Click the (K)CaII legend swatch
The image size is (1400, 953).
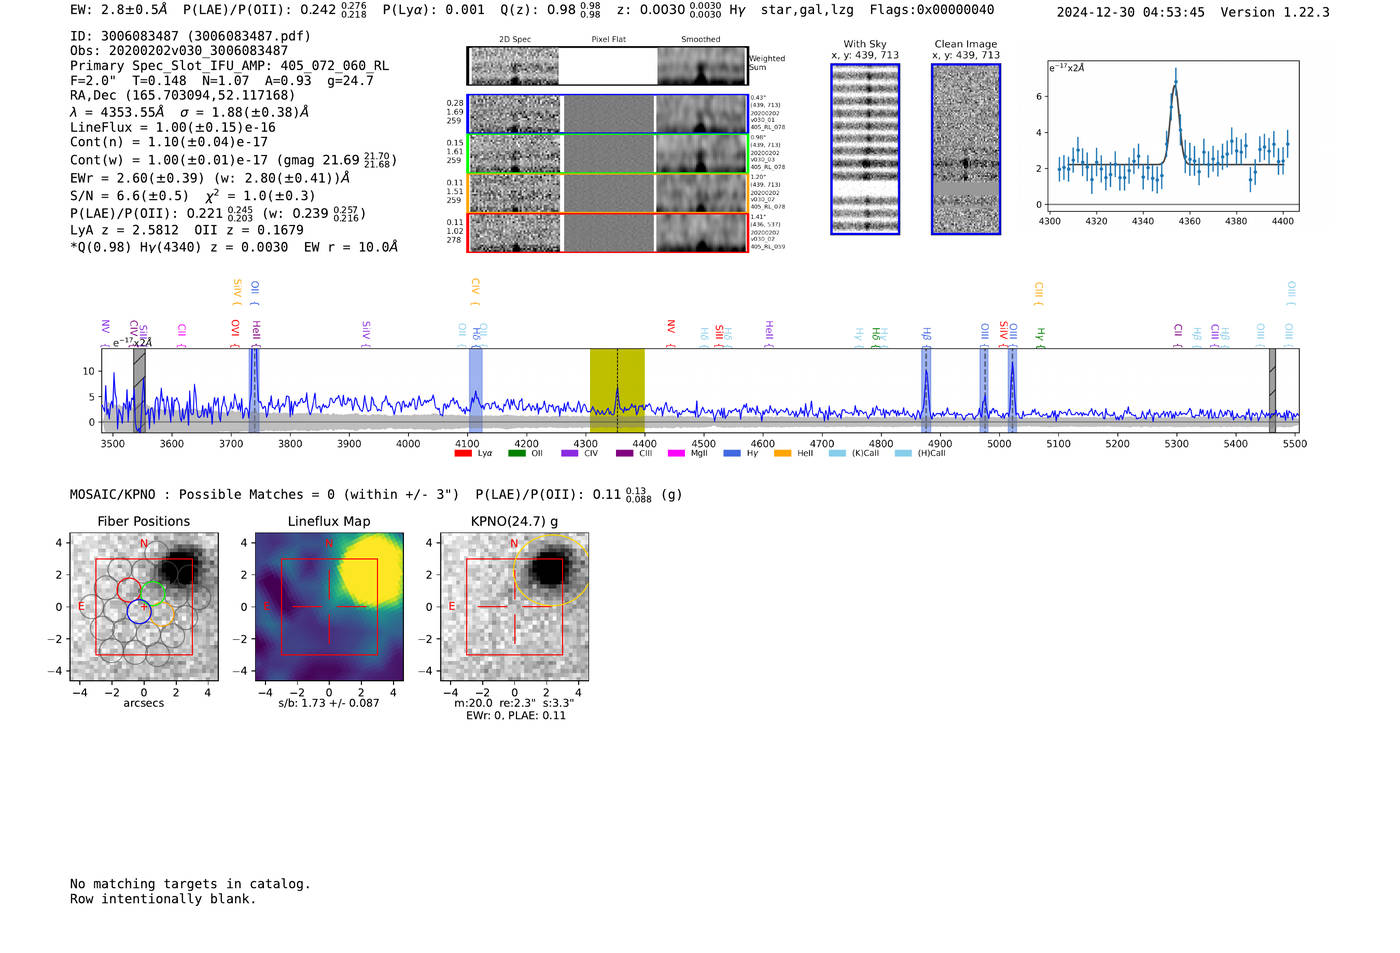(837, 454)
